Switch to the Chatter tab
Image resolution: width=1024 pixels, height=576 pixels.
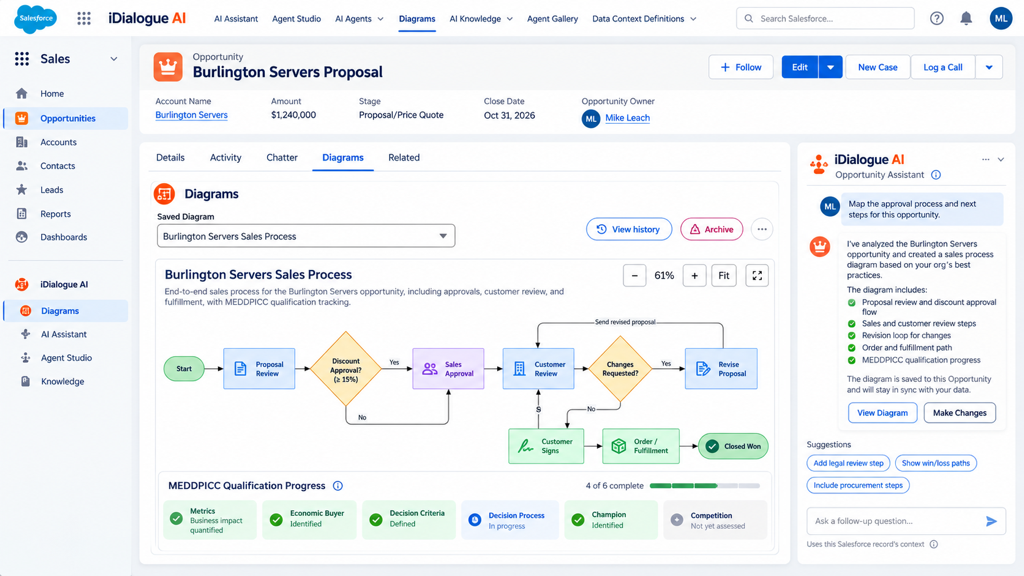[x=282, y=157]
